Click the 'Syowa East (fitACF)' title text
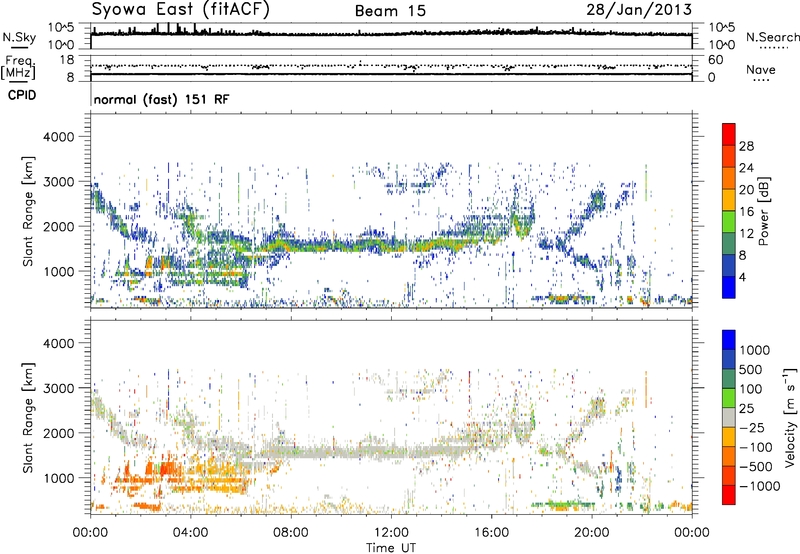800x554 pixels. [180, 9]
